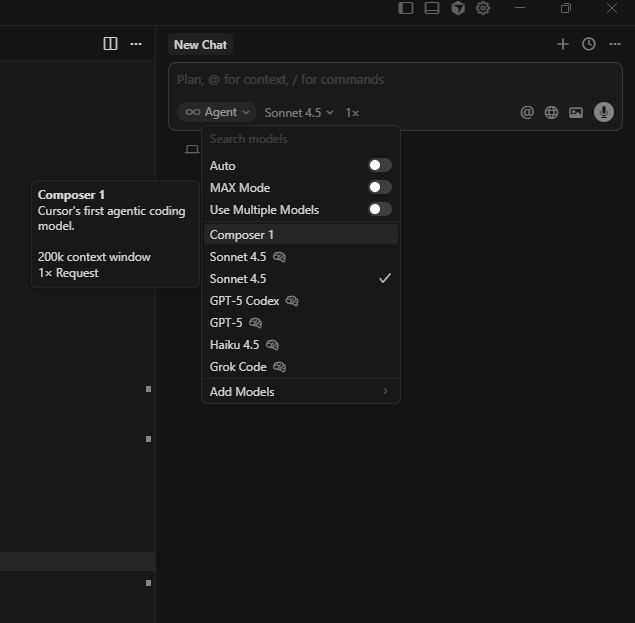Select Sonnet 4.5 thinking model with brain
This screenshot has height=623, width=635.
click(x=301, y=257)
